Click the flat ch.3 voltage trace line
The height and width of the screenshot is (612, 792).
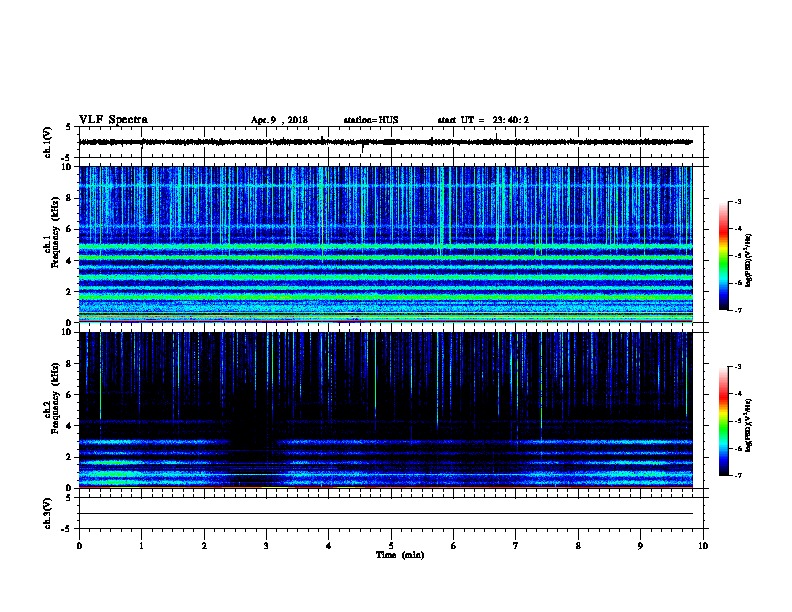click(x=386, y=514)
